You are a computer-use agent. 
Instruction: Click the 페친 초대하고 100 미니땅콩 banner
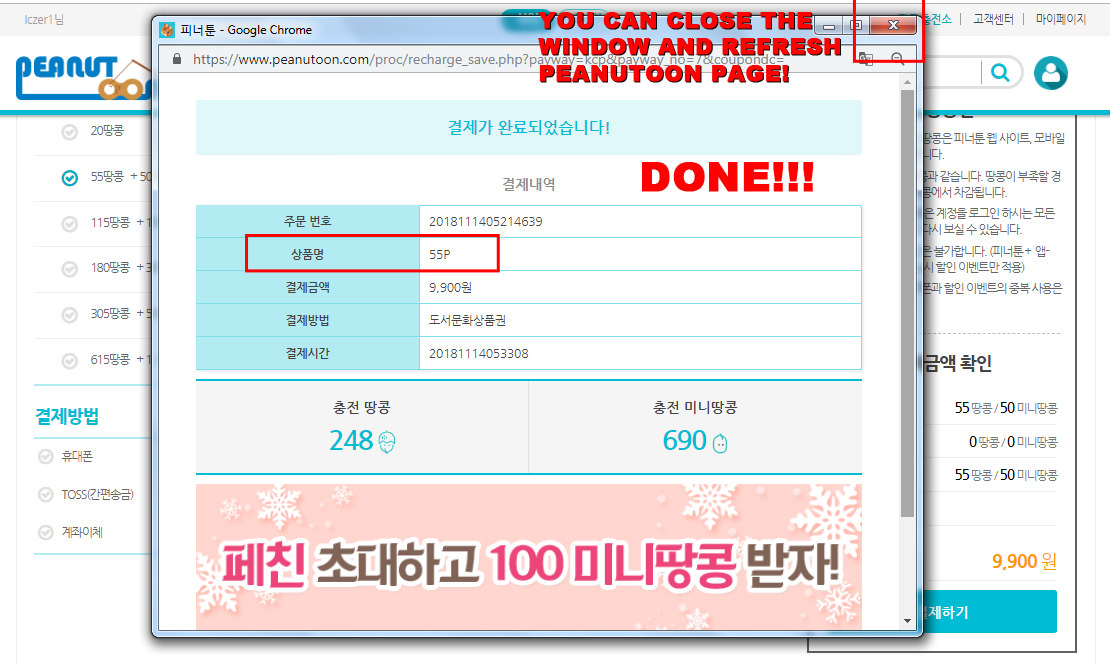(x=528, y=557)
